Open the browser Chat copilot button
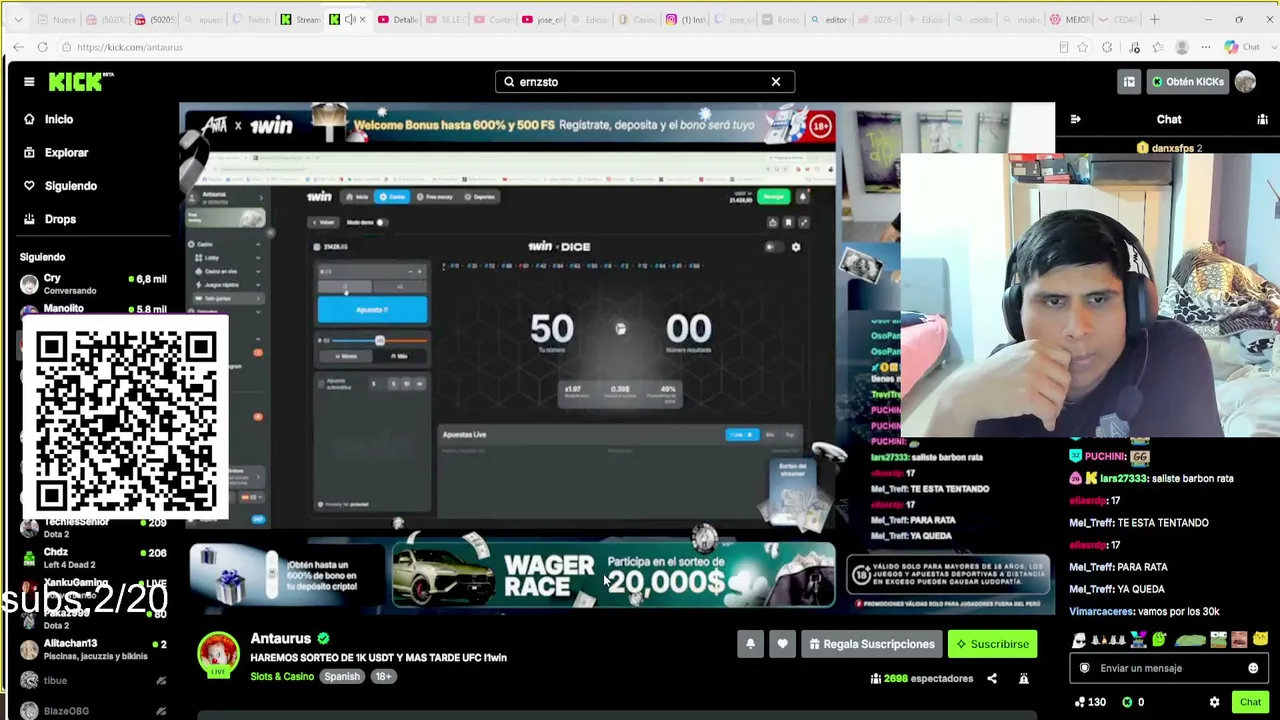 [x=1241, y=47]
